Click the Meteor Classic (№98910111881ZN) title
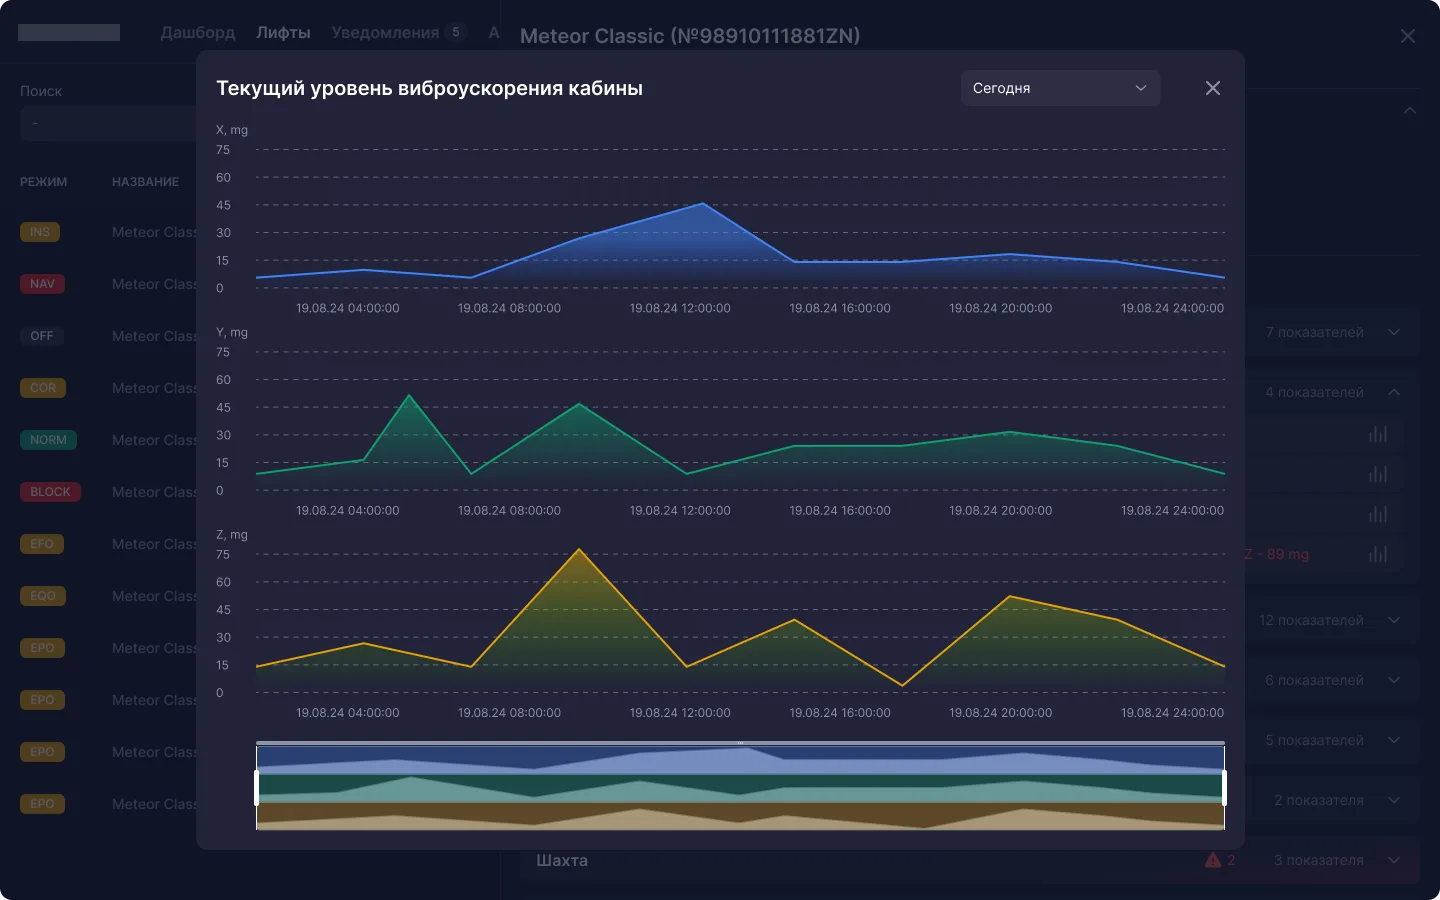 click(x=690, y=36)
